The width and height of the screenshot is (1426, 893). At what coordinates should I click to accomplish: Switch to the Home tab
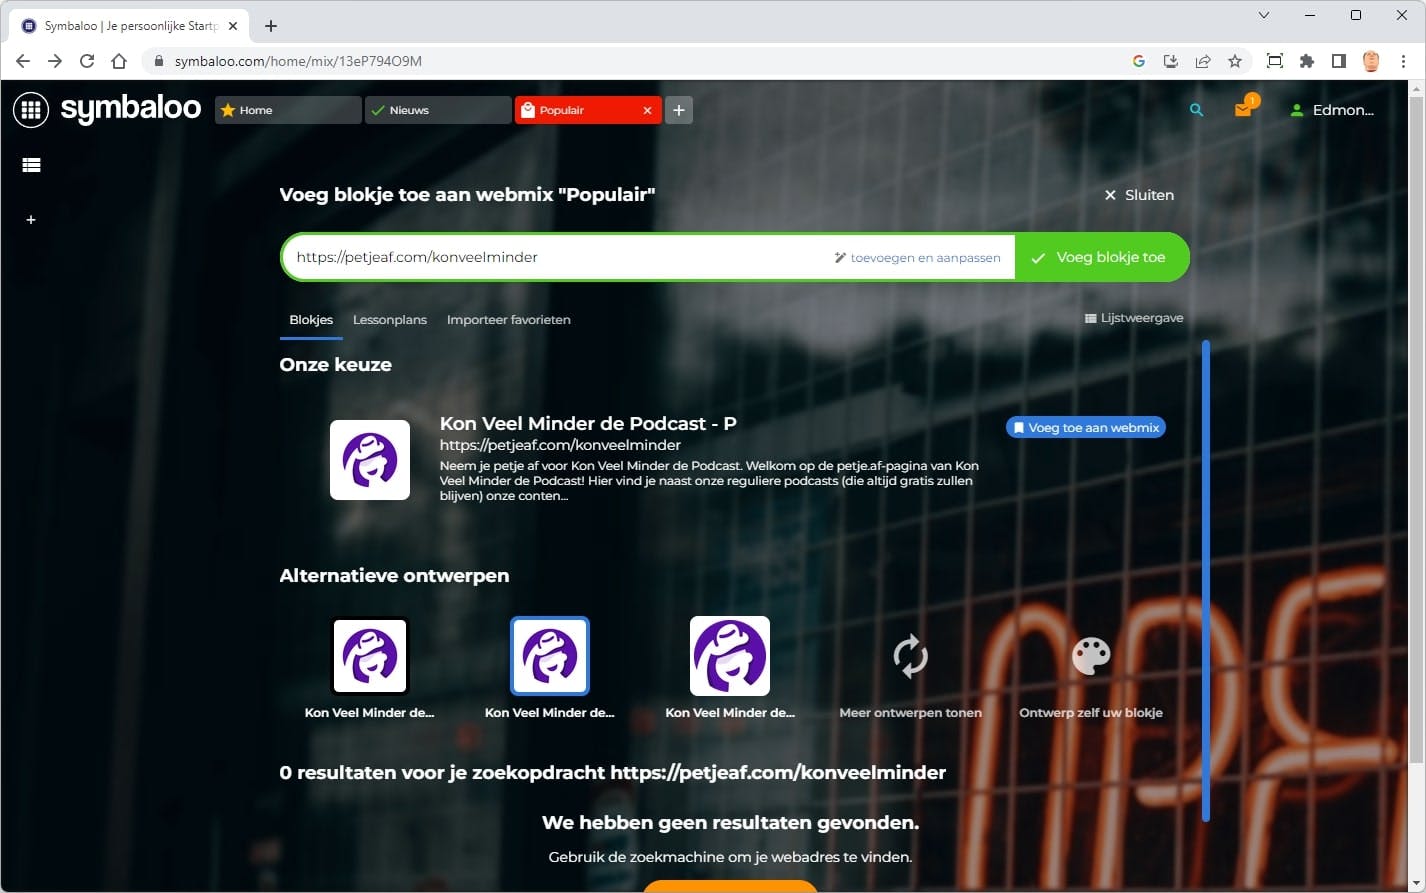click(x=287, y=110)
